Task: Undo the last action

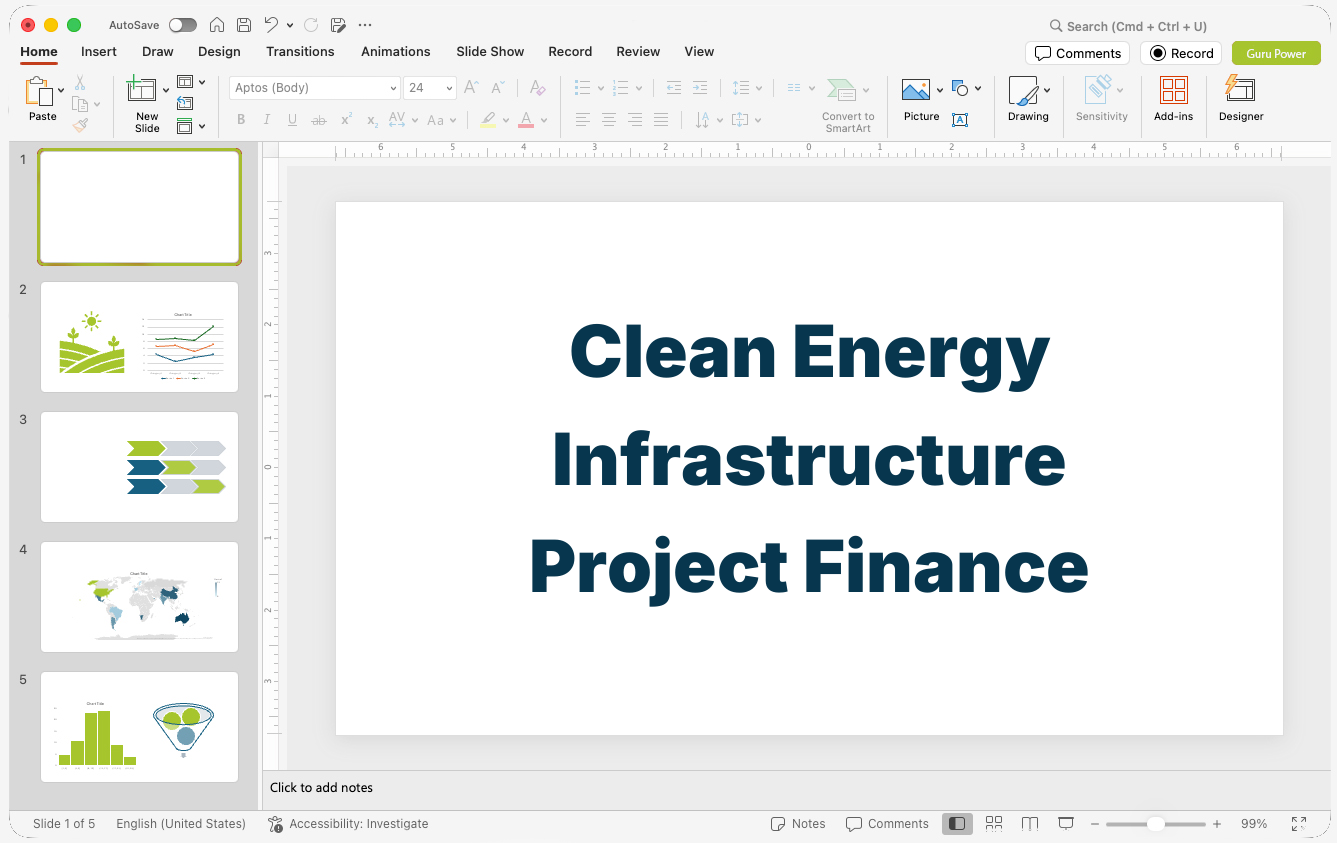Action: coord(271,25)
